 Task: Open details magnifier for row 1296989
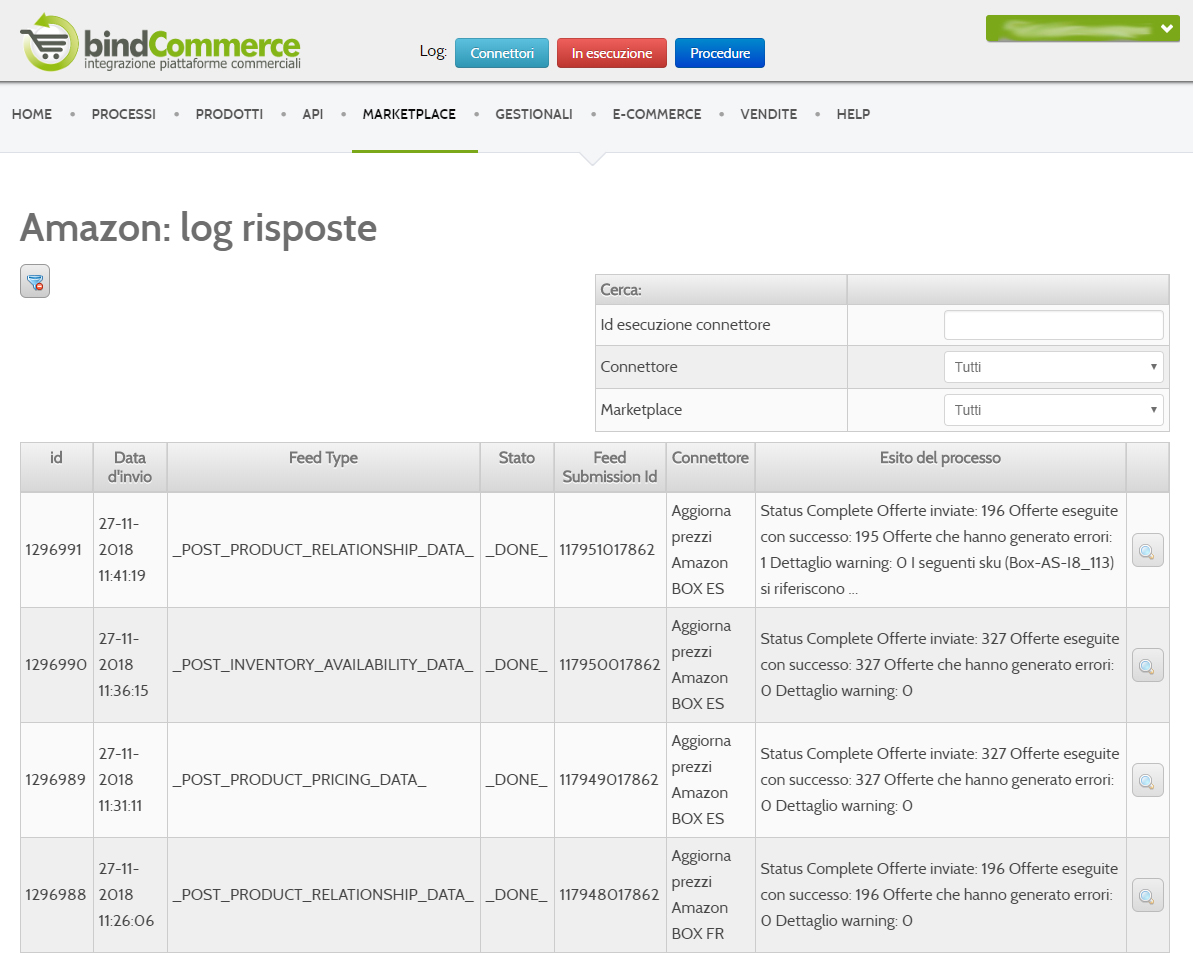[1147, 780]
